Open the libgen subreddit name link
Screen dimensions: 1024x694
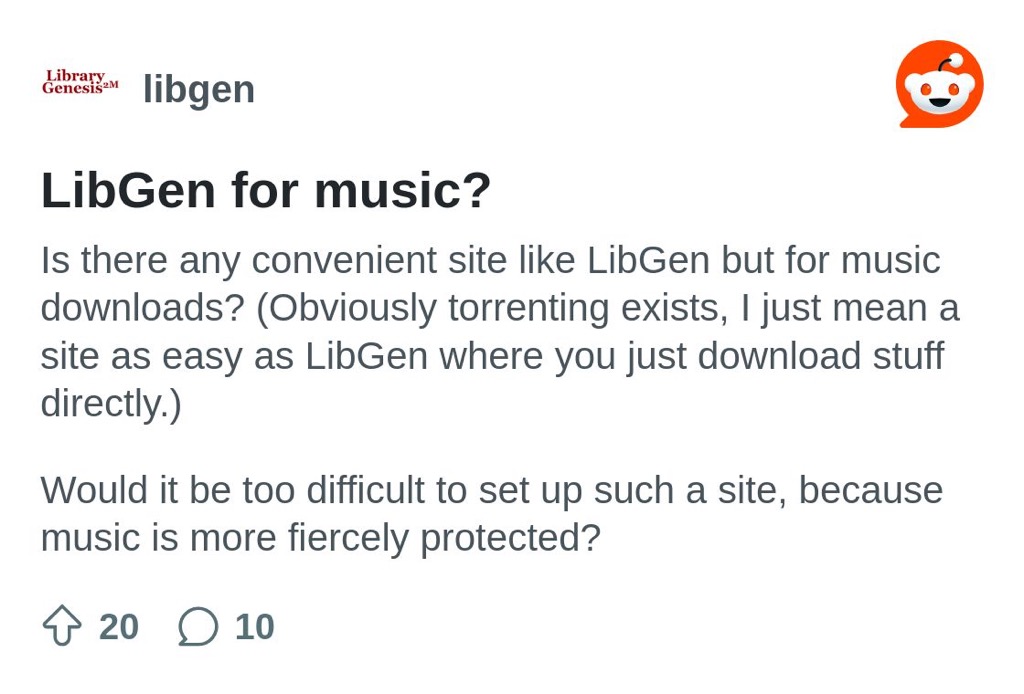(199, 89)
